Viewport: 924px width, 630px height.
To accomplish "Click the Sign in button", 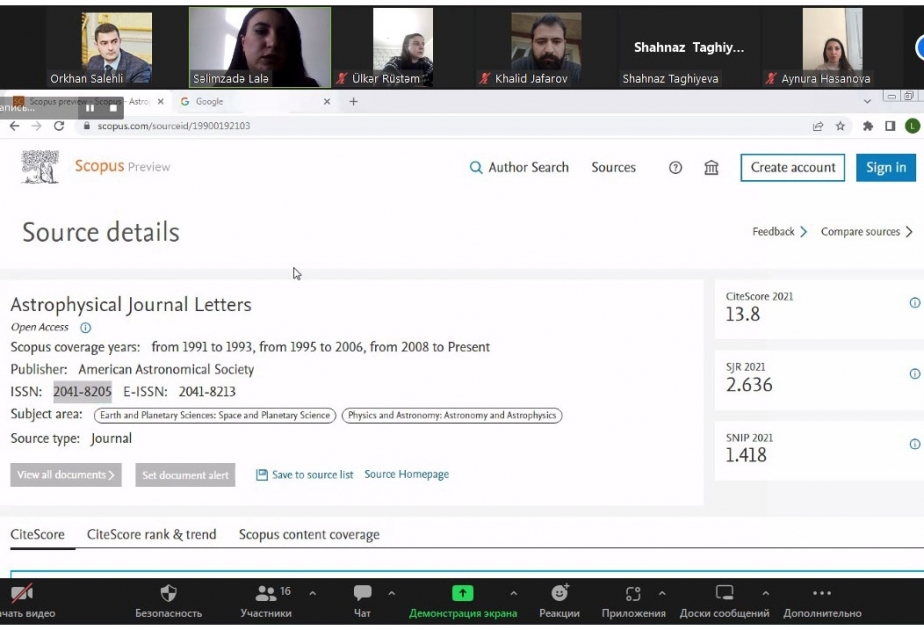I will (x=886, y=168).
